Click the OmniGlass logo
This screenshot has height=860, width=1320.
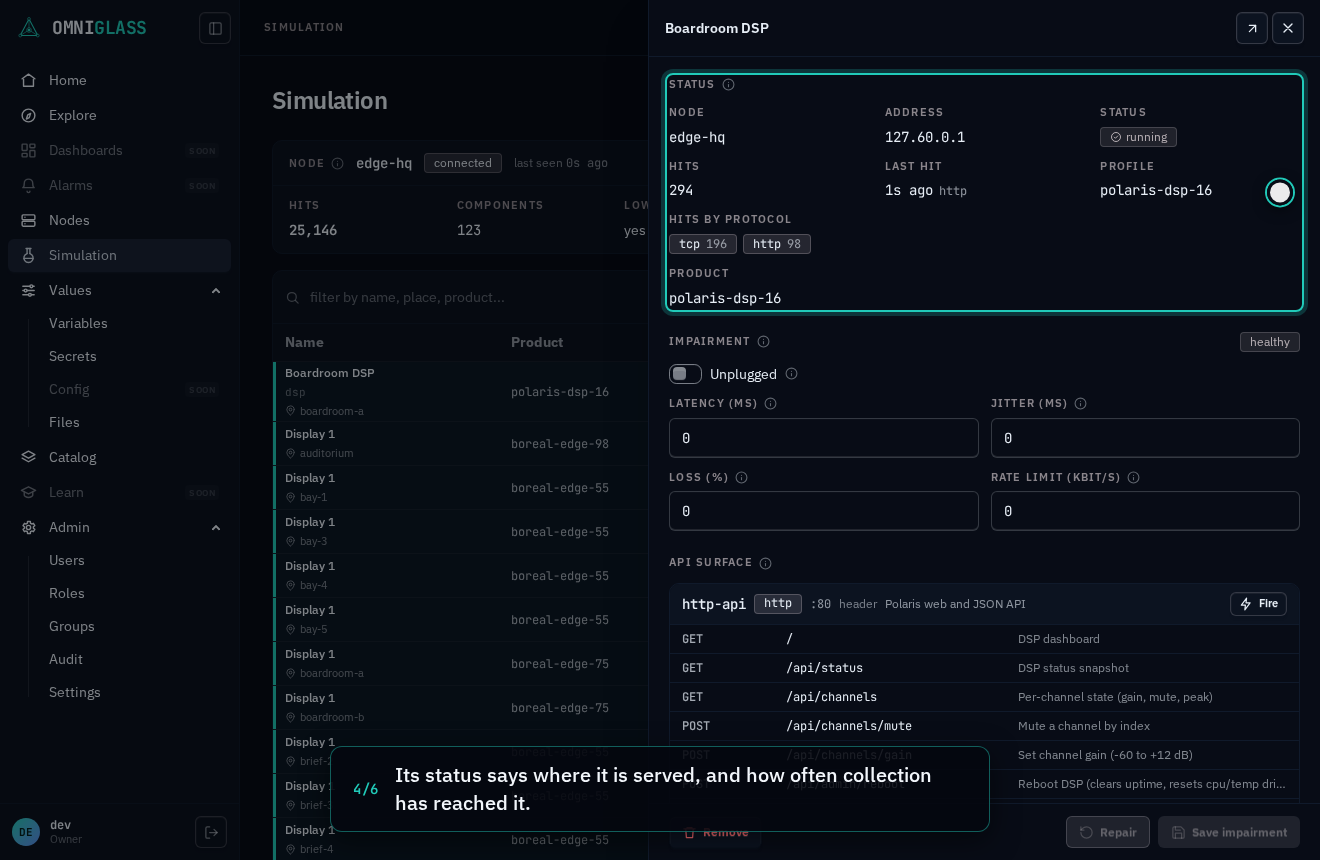(x=82, y=28)
